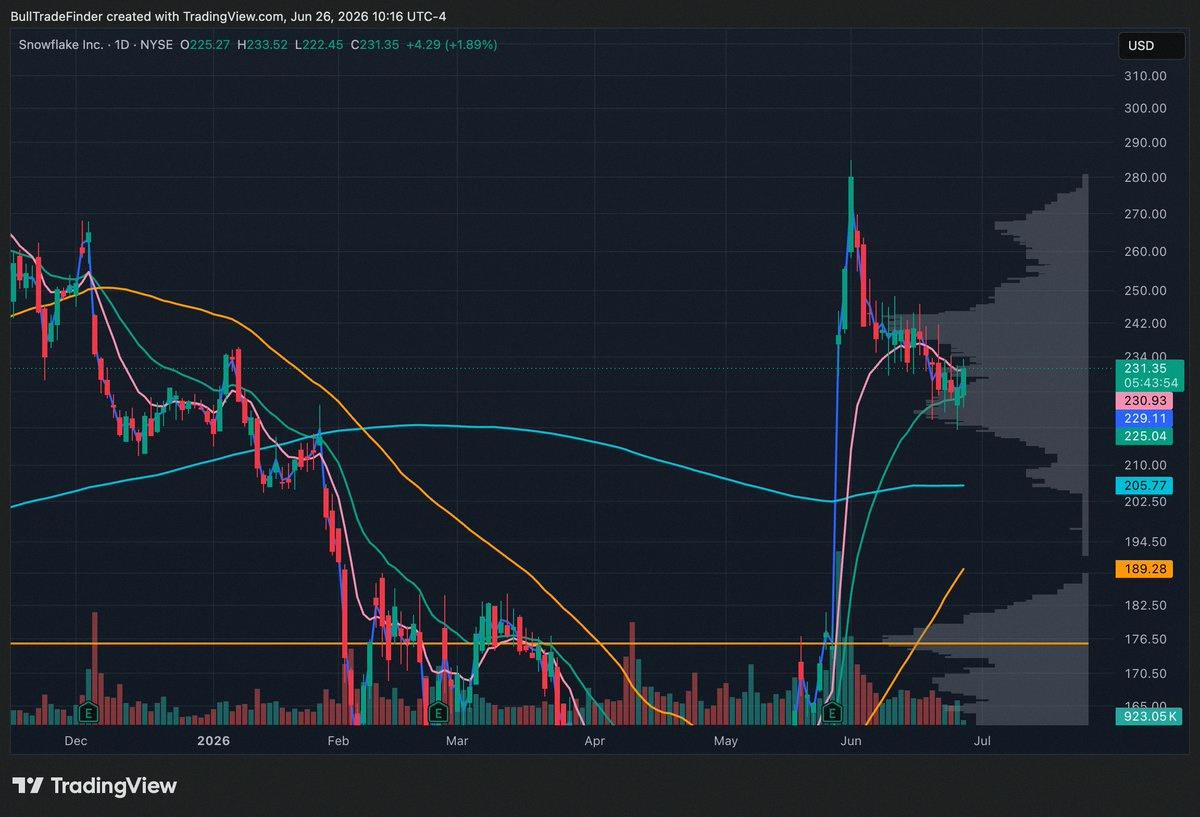Click the 300.00 price axis label
This screenshot has height=817, width=1200.
(x=1144, y=108)
